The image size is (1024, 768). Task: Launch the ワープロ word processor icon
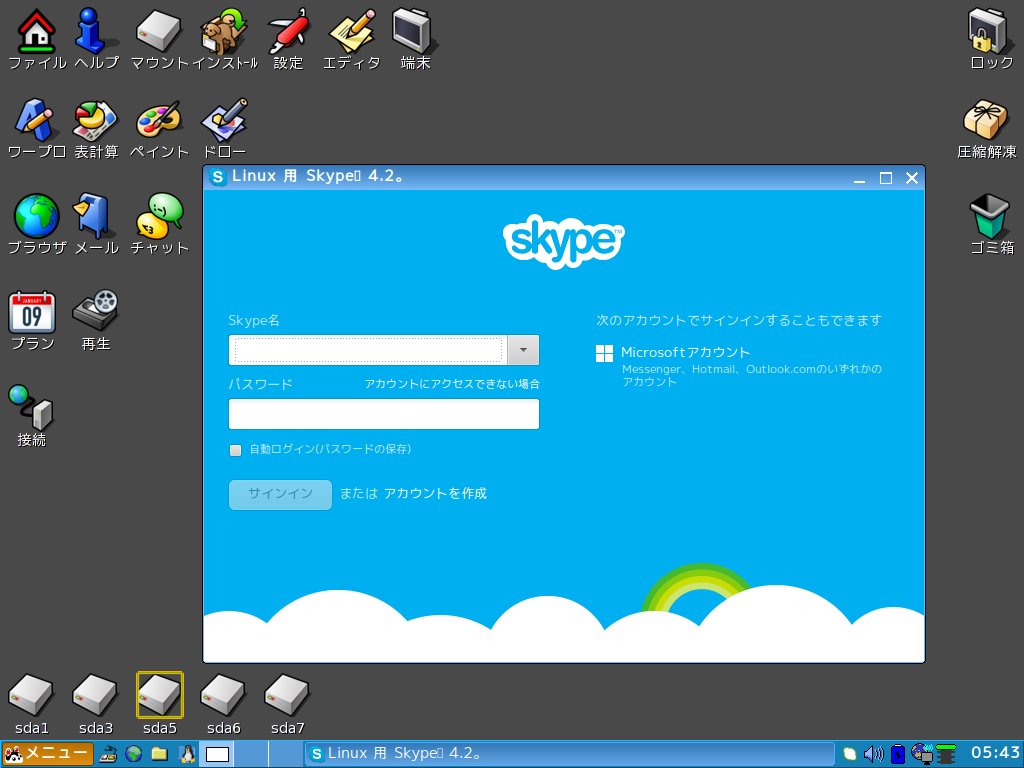36,120
